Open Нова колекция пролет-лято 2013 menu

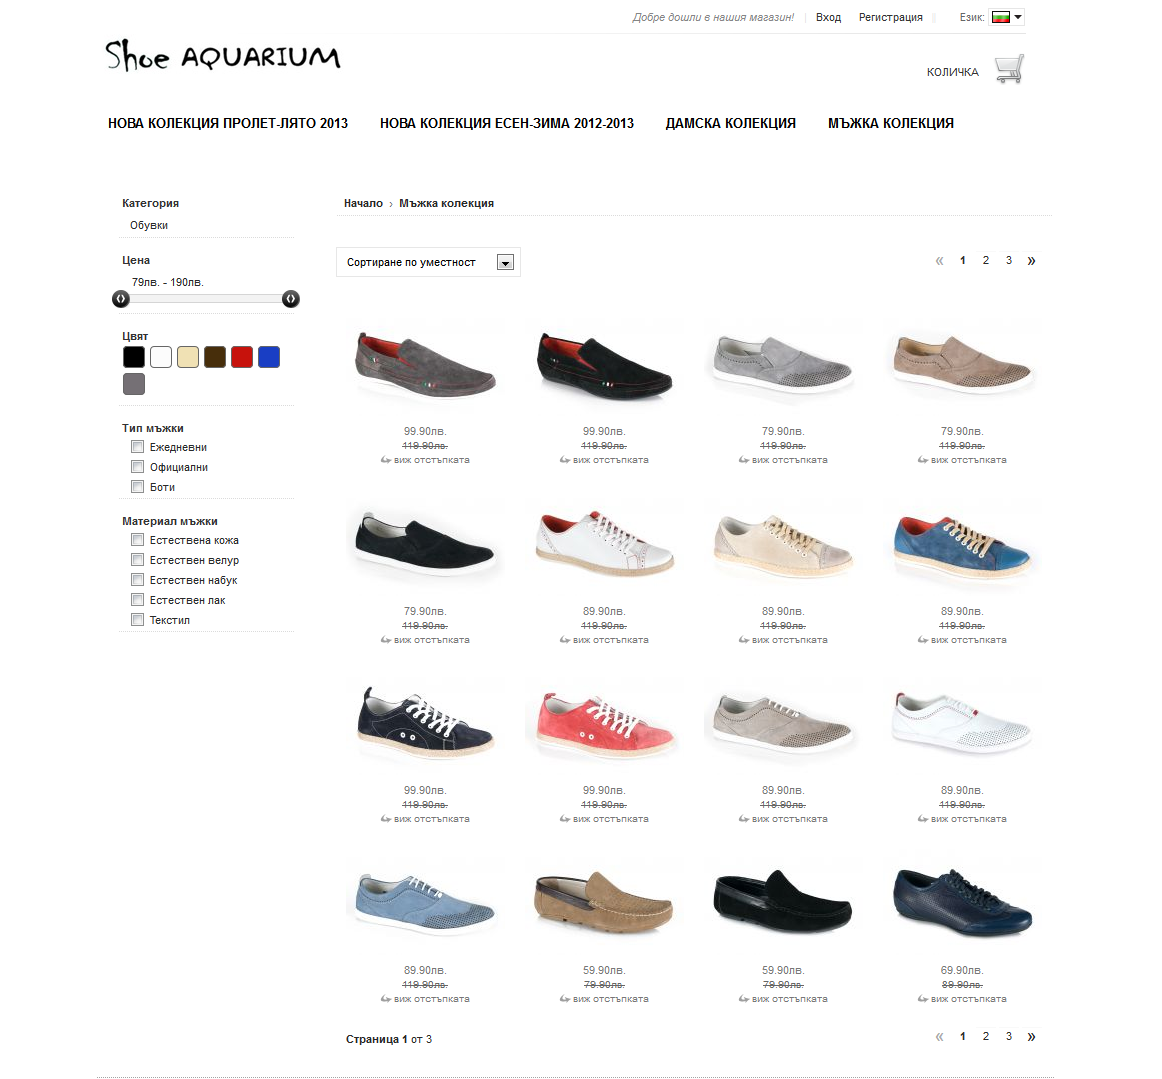(x=228, y=124)
